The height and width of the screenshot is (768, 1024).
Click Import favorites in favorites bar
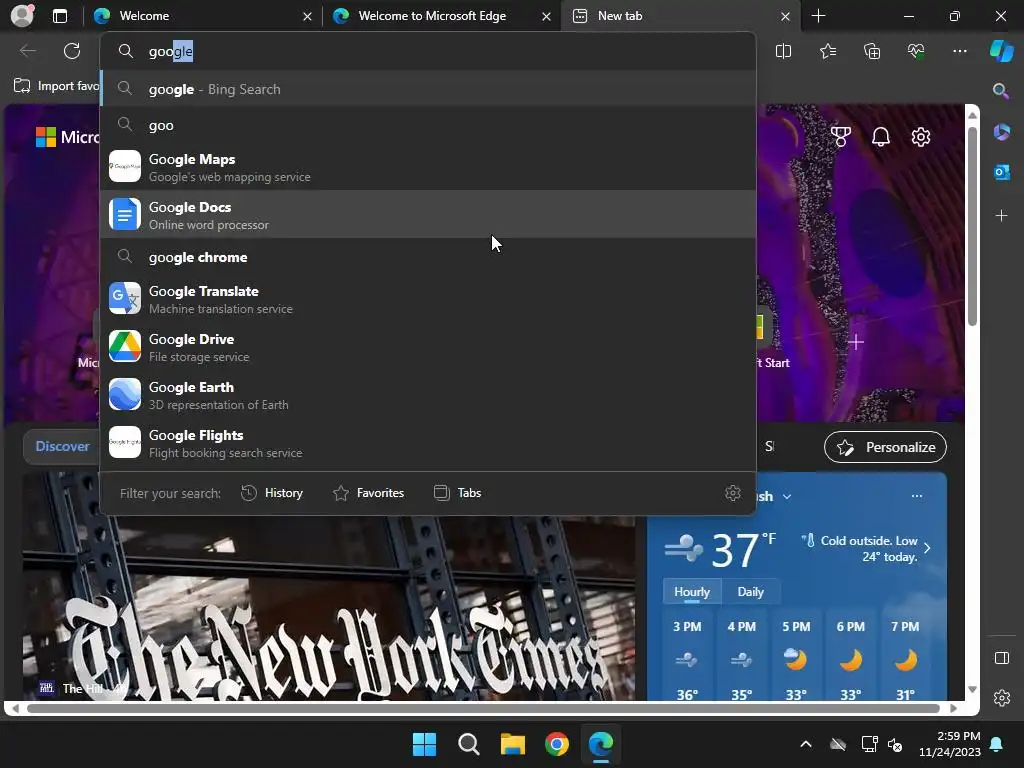coord(57,86)
